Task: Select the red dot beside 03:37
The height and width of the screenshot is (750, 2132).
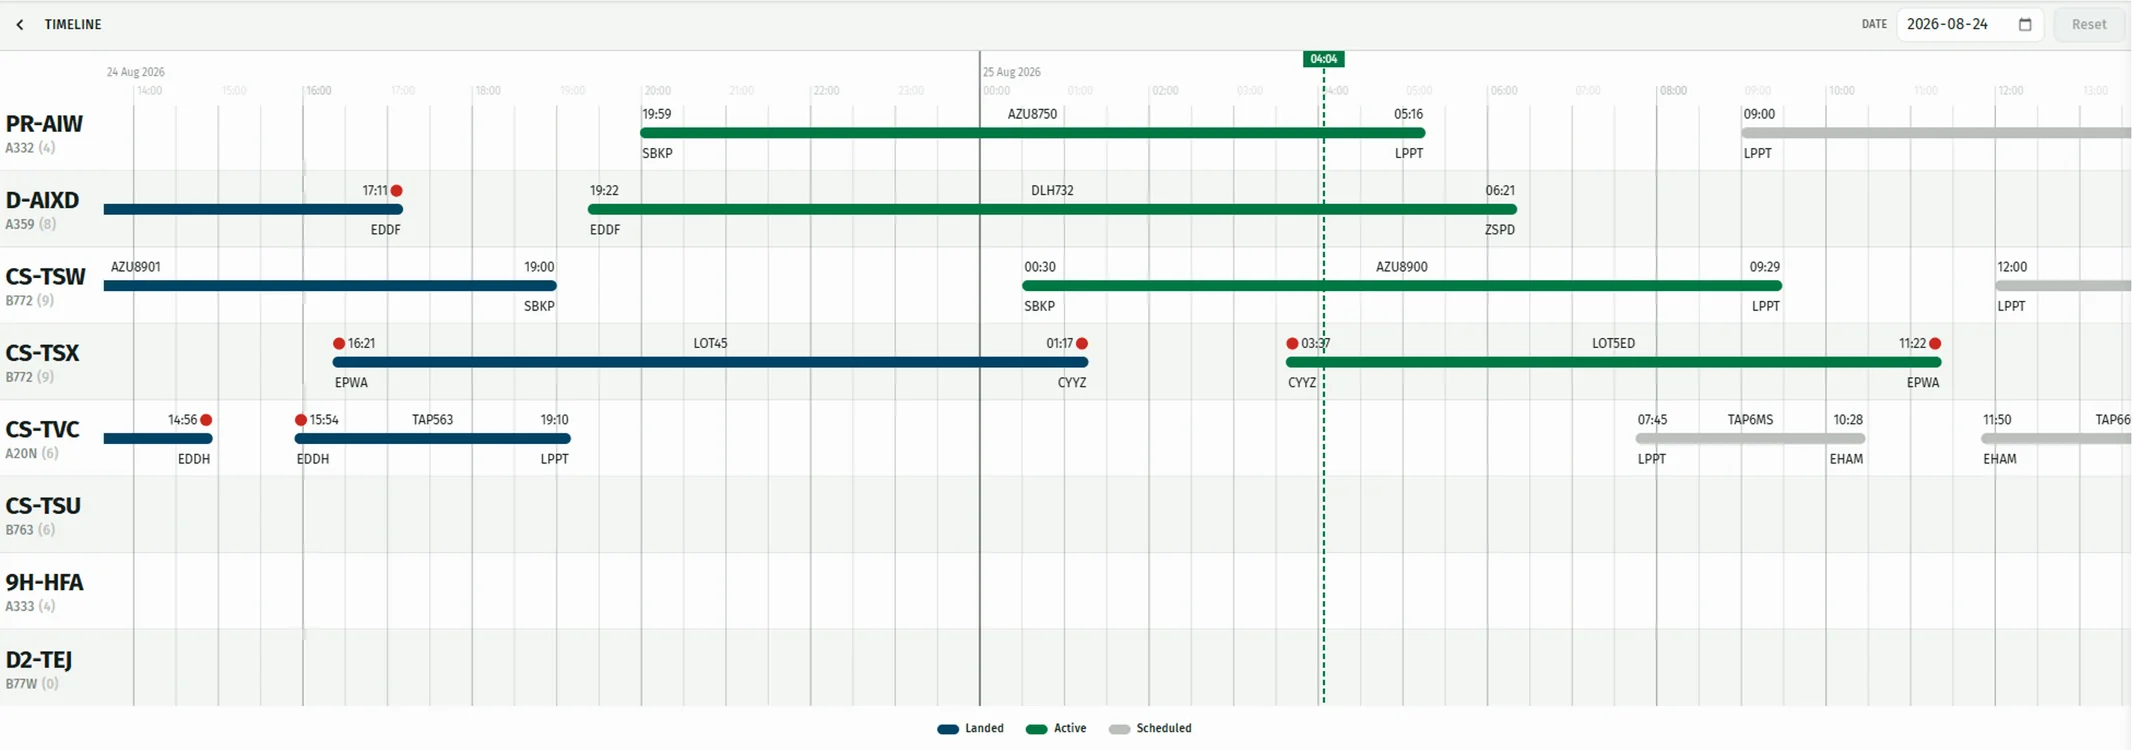Action: 1292,343
